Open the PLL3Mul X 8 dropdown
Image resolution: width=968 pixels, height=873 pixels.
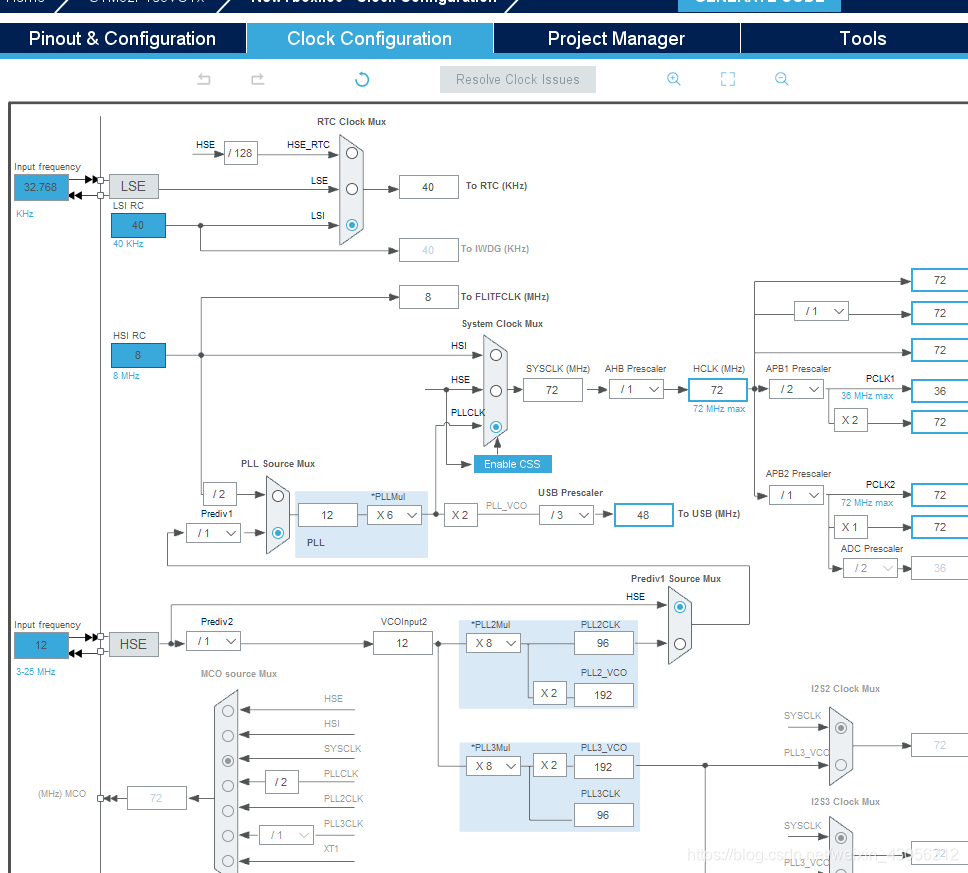click(x=493, y=766)
